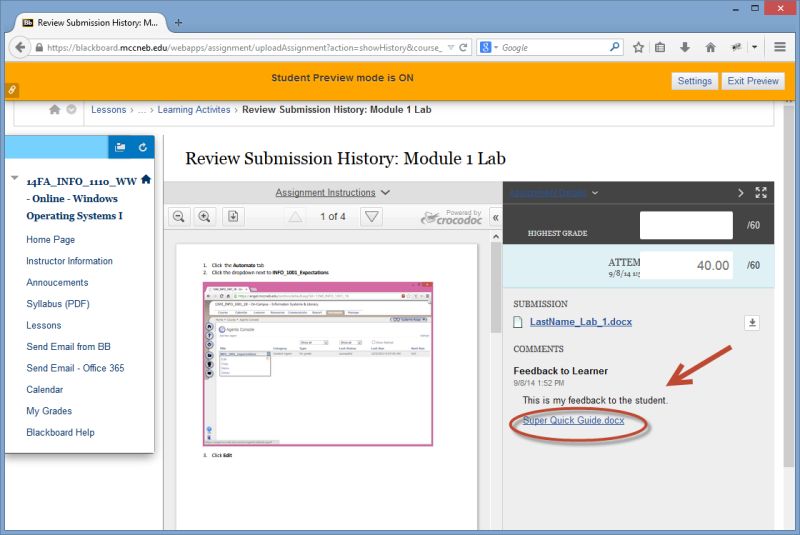
Task: Open the Lessons breadcrumb link
Action: point(108,109)
